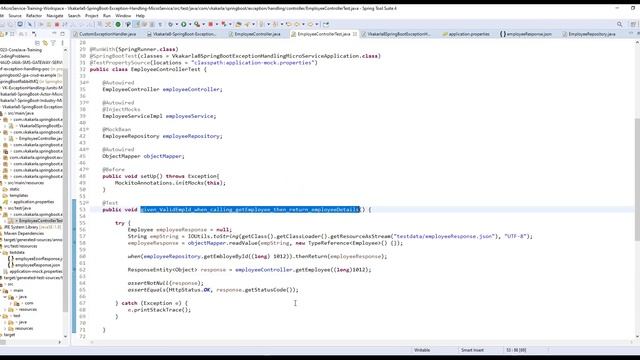Click the editor vertical scrollbar
The image size is (640, 360).
click(x=637, y=180)
